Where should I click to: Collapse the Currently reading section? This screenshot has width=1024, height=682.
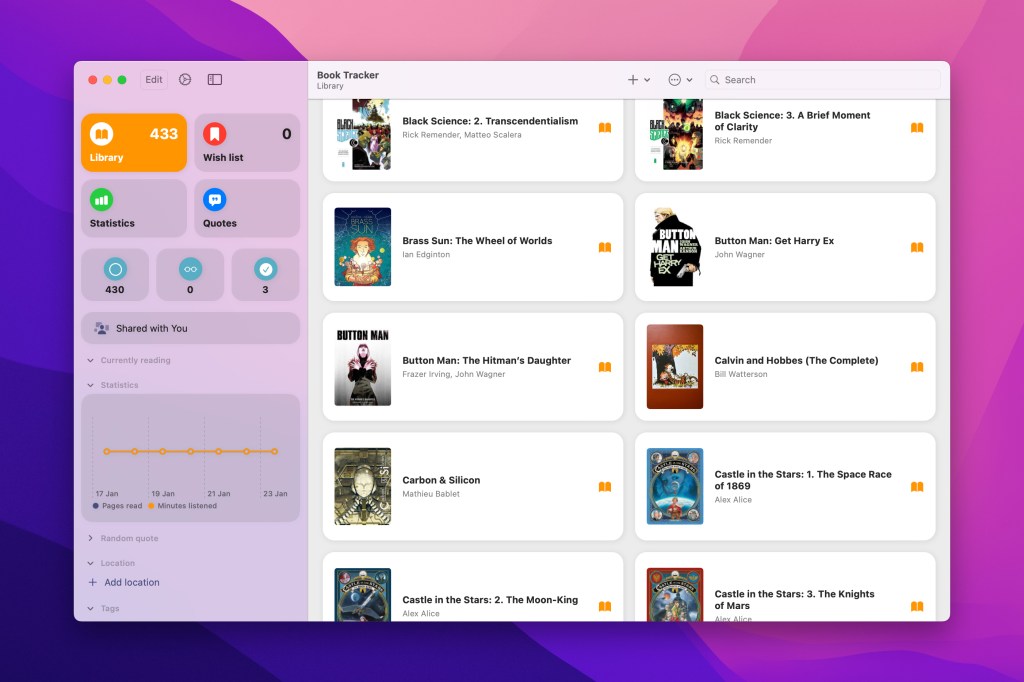(91, 360)
